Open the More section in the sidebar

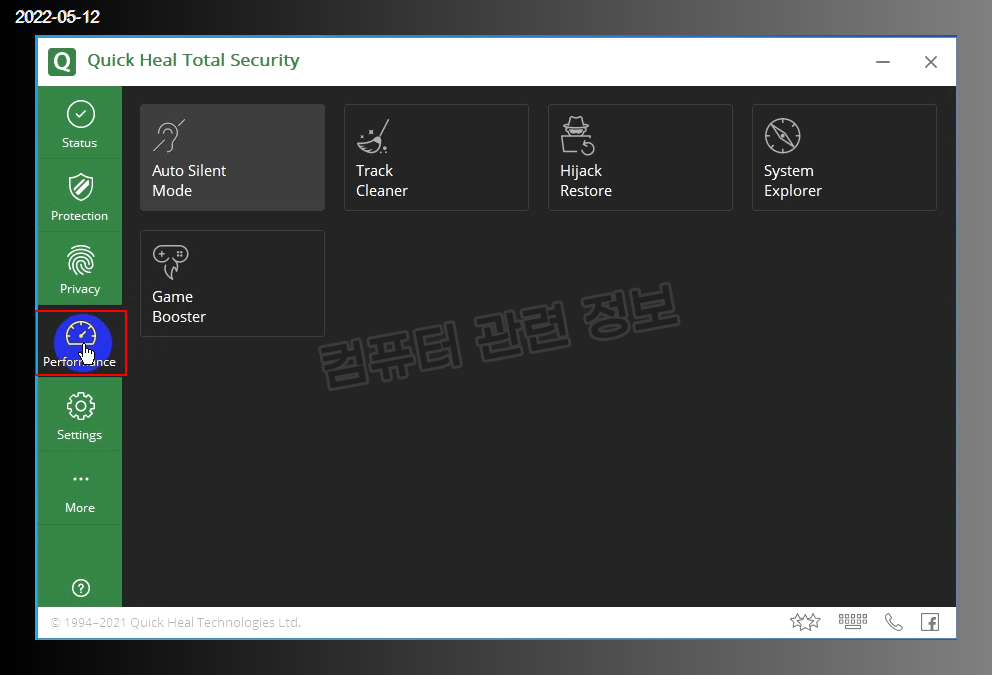click(80, 488)
